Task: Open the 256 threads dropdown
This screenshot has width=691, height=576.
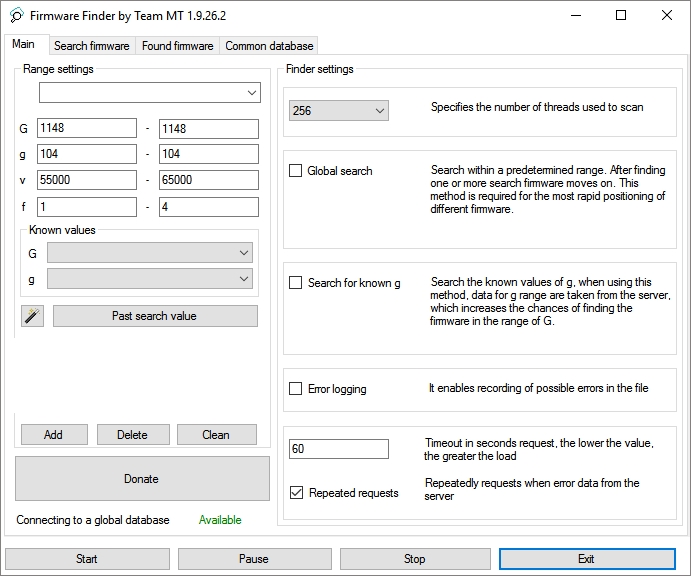Action: [339, 111]
